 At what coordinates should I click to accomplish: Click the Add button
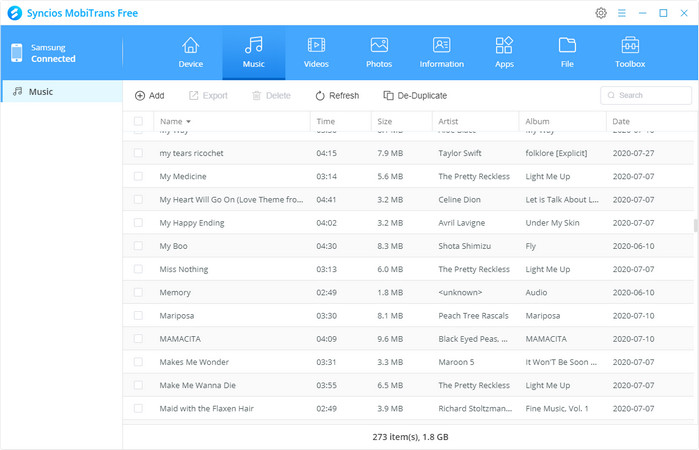[150, 95]
